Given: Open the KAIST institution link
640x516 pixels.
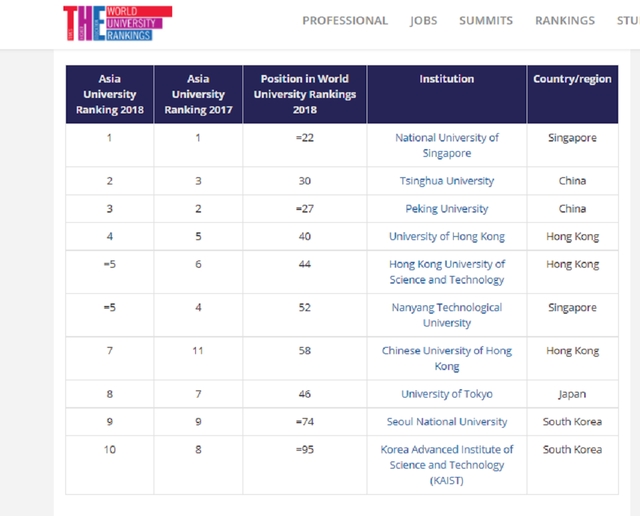Looking at the screenshot, I should coord(447,465).
